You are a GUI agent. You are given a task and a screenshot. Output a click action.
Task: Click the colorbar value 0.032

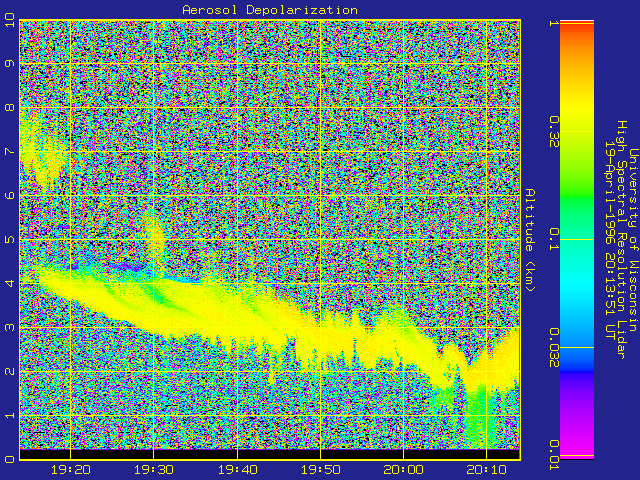pyautogui.click(x=554, y=348)
